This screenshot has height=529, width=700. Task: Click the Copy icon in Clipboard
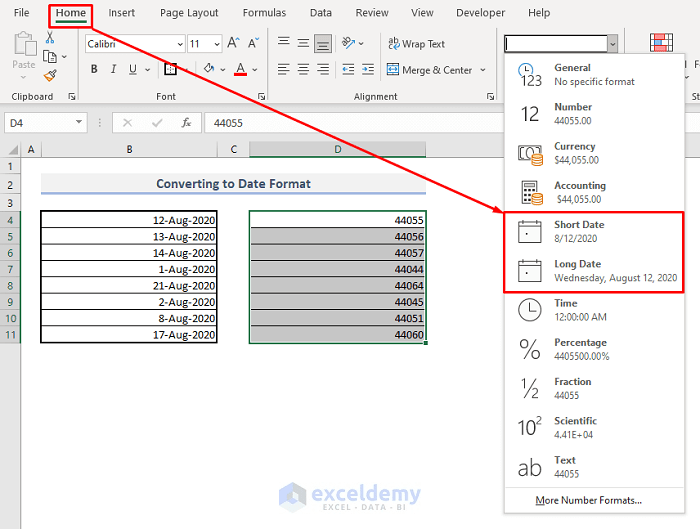50,57
